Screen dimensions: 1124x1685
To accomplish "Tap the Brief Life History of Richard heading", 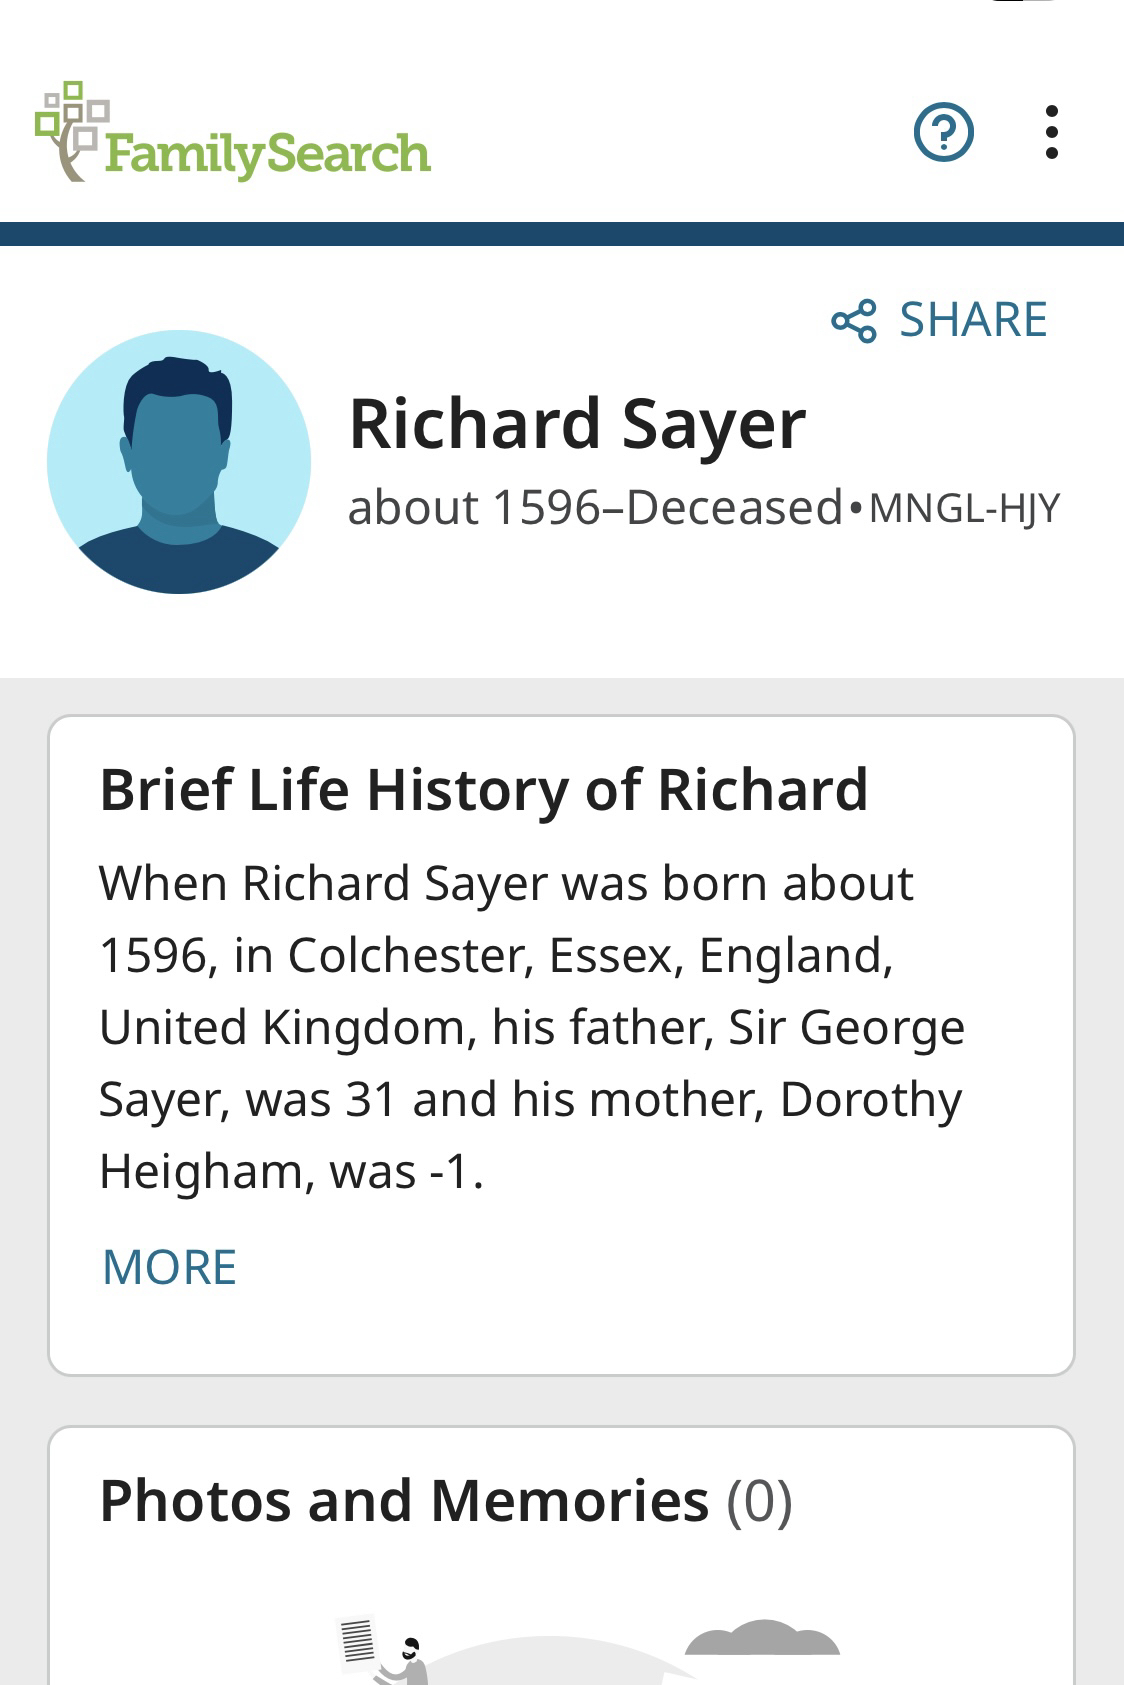I will 484,790.
